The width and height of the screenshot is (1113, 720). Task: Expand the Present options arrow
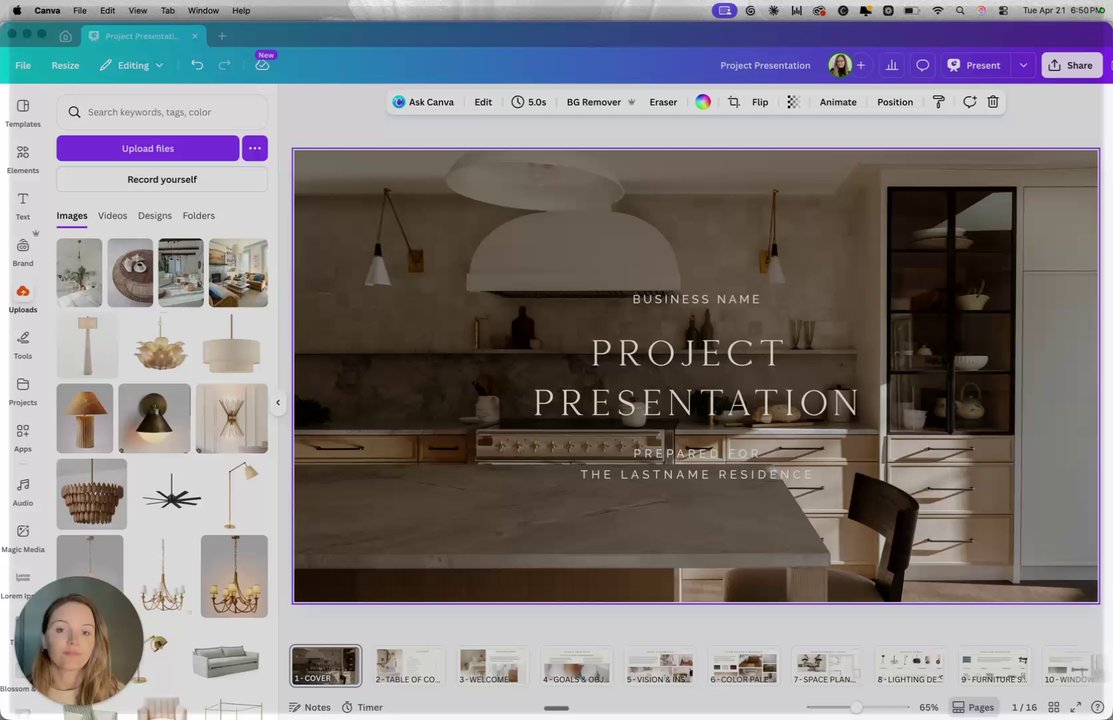[x=1023, y=65]
